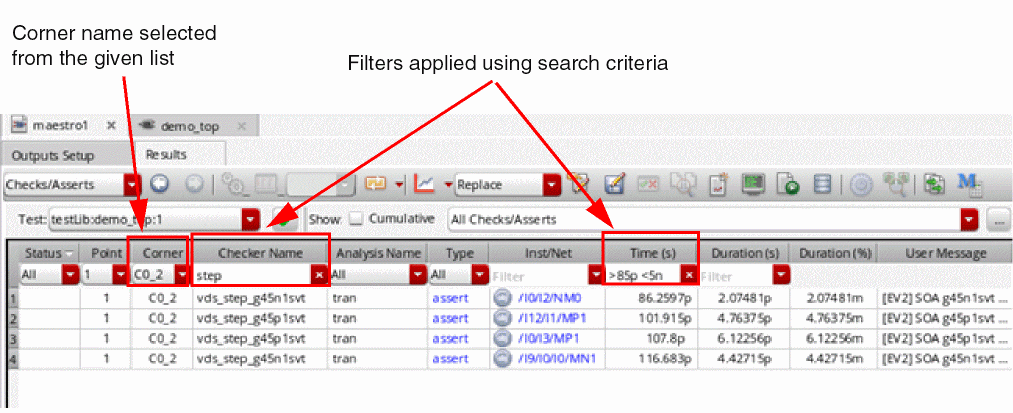This screenshot has height=413, width=1013.
Task: Open the Checks/Asserts view dropdown
Action: [132, 185]
